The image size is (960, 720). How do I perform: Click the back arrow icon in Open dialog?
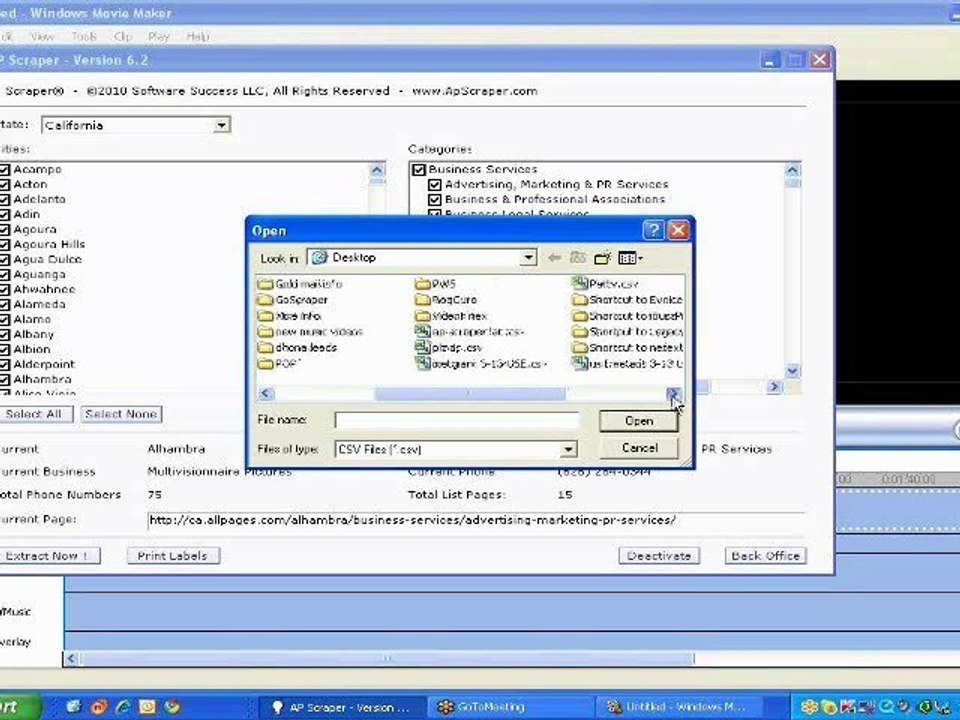(x=554, y=258)
